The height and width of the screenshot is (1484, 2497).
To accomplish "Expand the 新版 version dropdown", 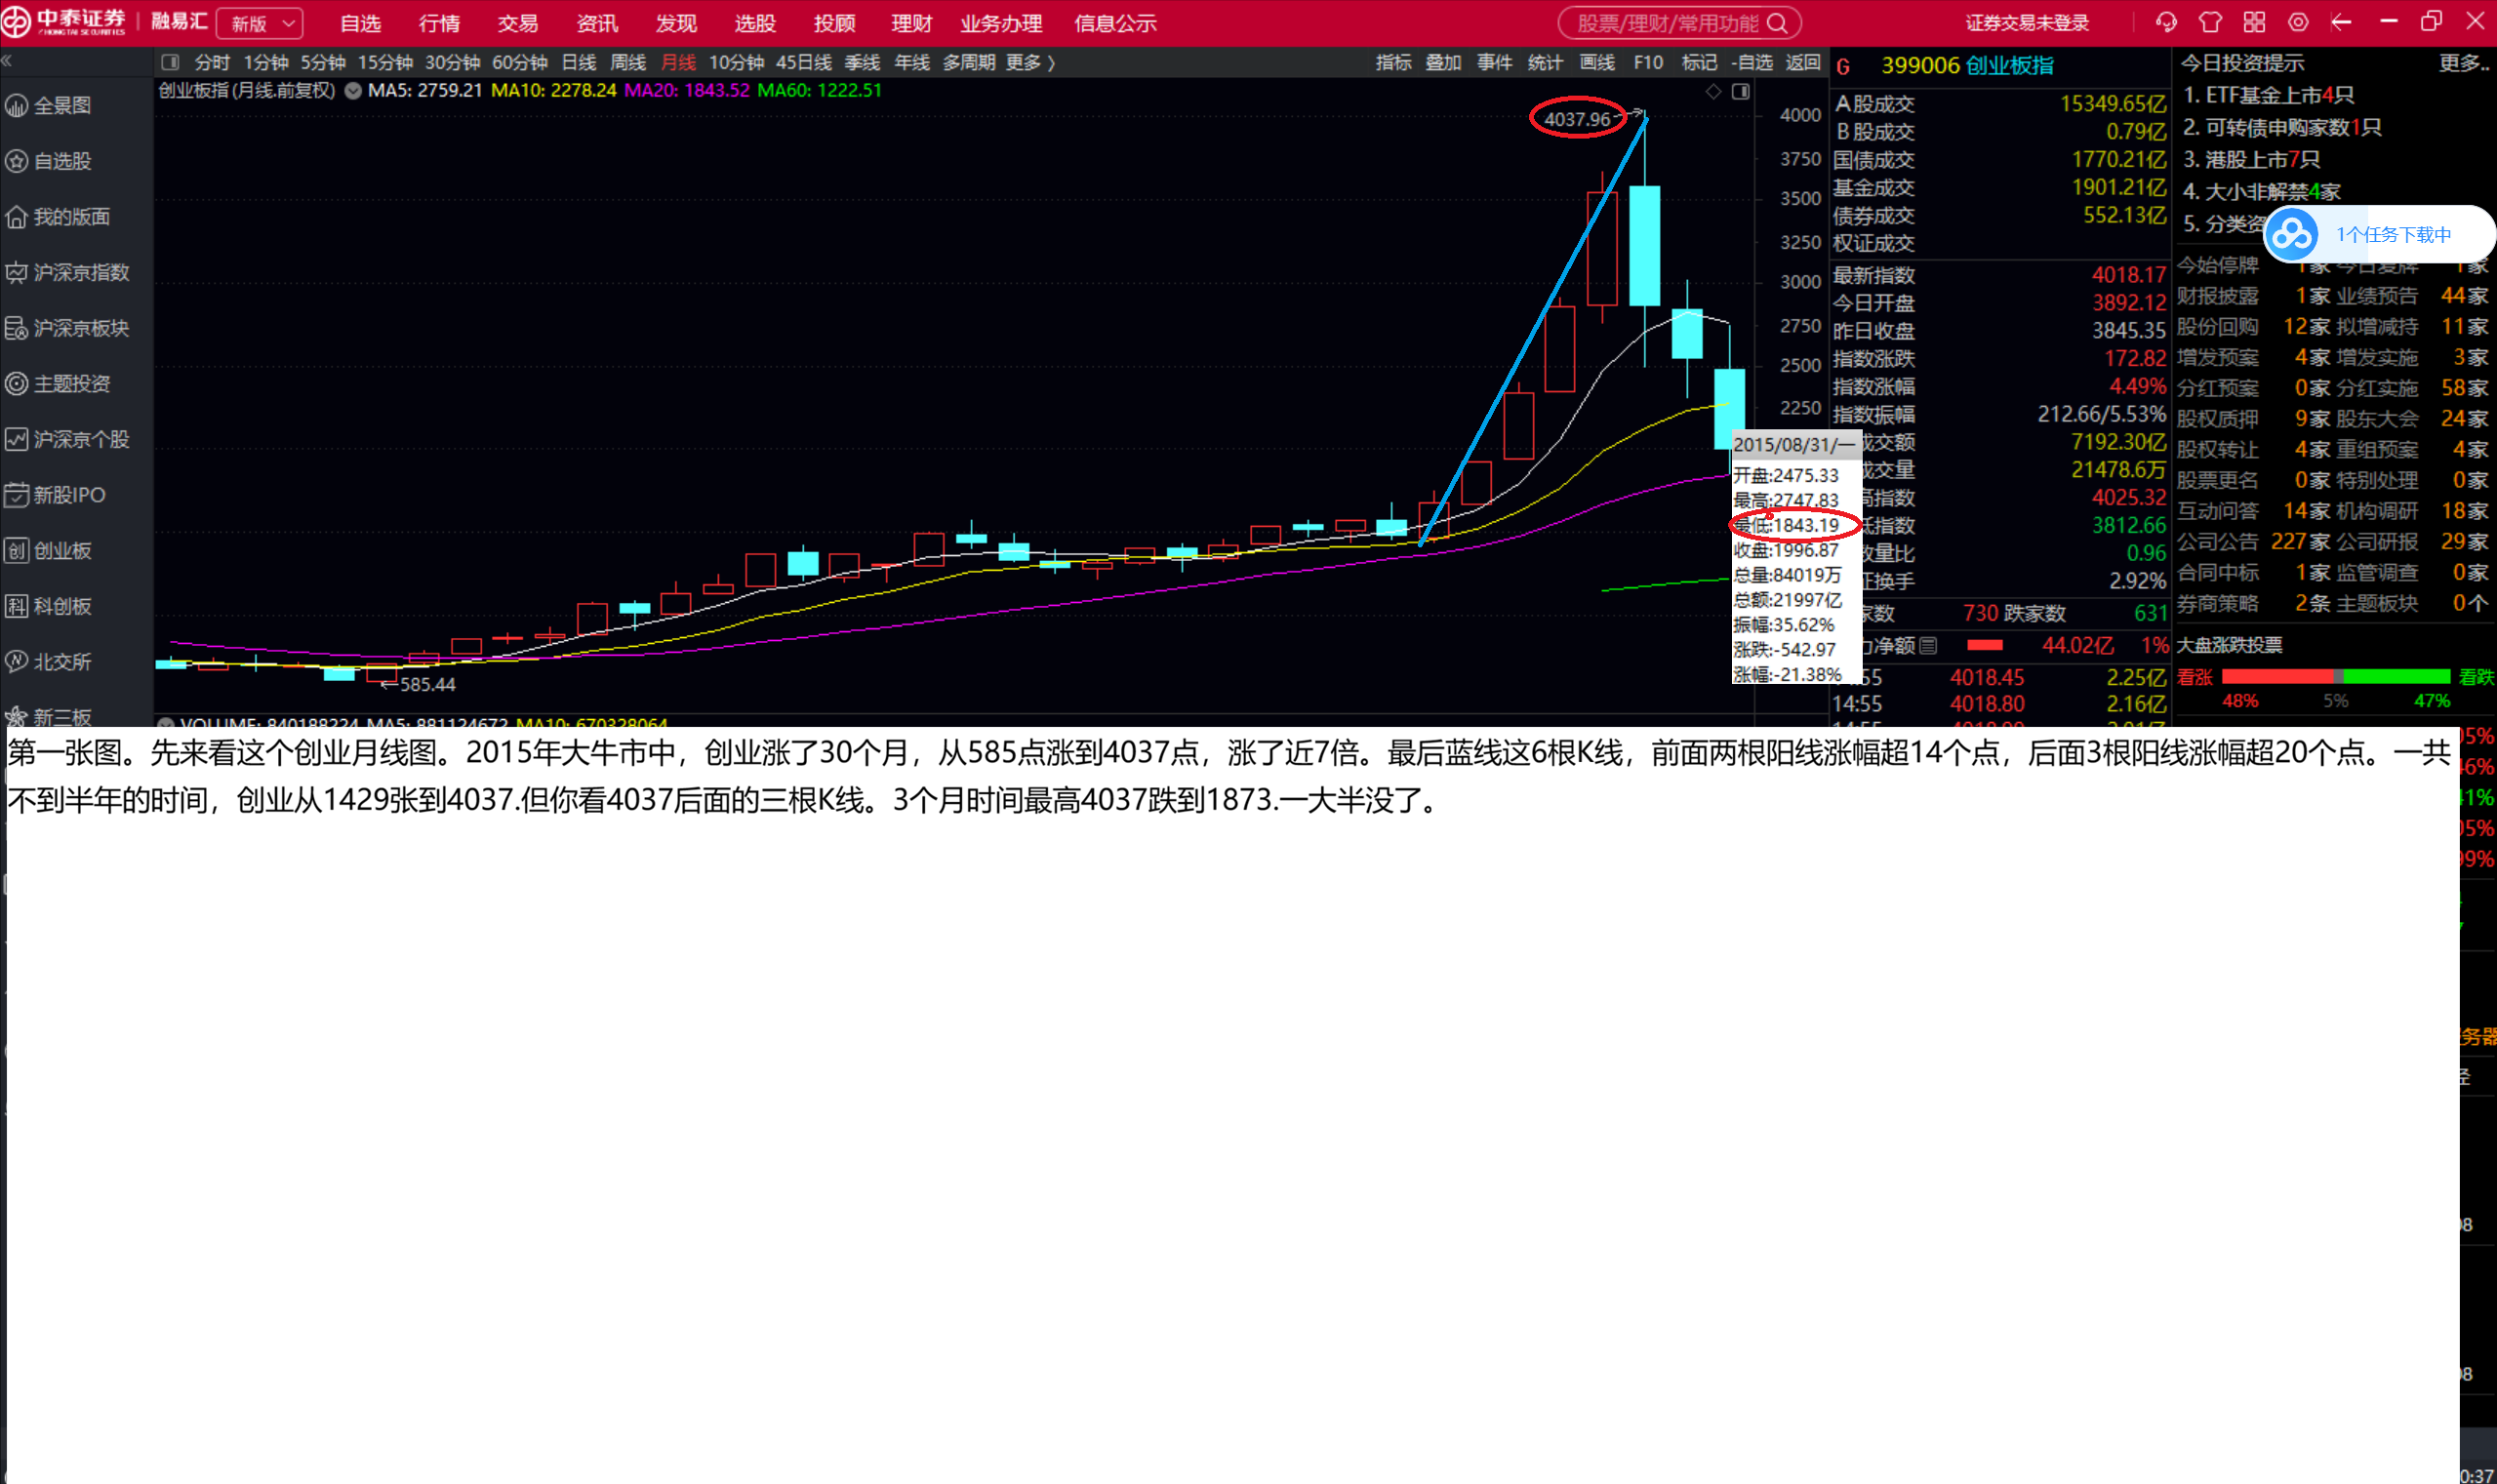I will (x=260, y=23).
